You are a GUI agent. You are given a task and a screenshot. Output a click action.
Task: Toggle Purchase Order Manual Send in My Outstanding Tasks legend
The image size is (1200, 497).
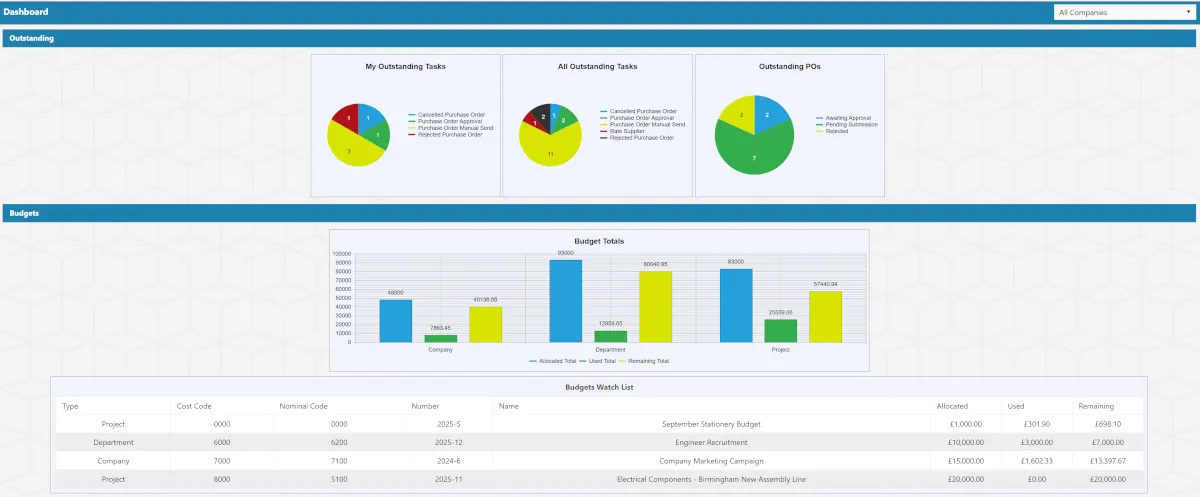pyautogui.click(x=449, y=128)
